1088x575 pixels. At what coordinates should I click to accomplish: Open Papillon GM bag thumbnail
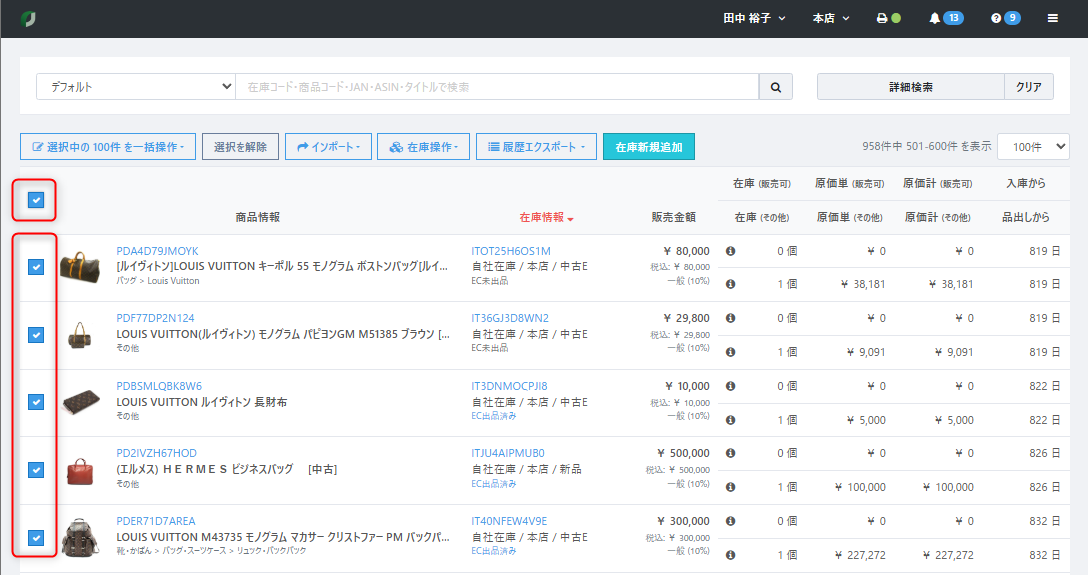[x=80, y=335]
